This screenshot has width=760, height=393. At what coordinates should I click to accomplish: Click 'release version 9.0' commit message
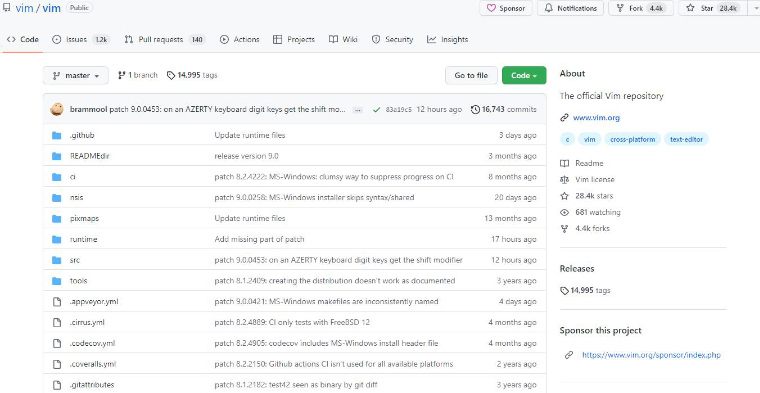(x=246, y=156)
